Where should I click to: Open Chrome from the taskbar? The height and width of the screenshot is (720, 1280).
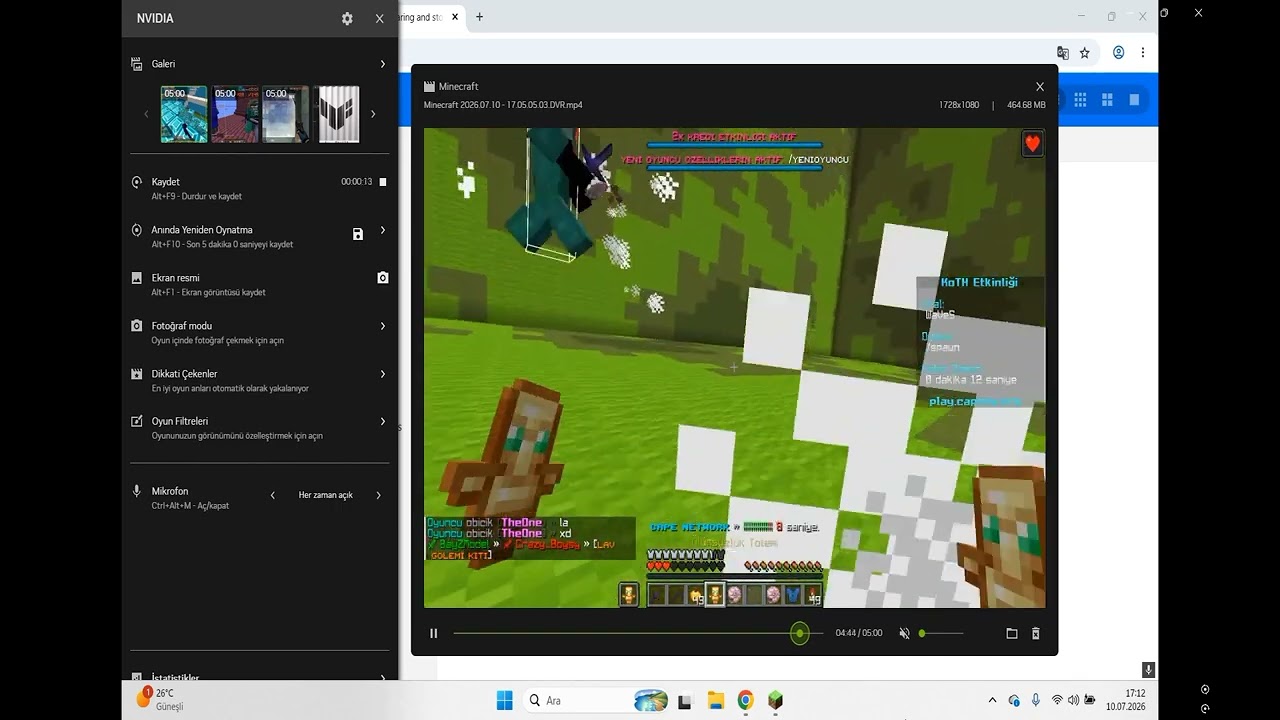(745, 700)
